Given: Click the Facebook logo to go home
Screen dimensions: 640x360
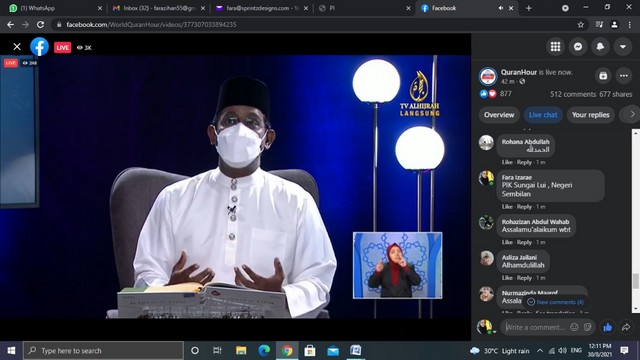Looking at the screenshot, I should point(40,47).
